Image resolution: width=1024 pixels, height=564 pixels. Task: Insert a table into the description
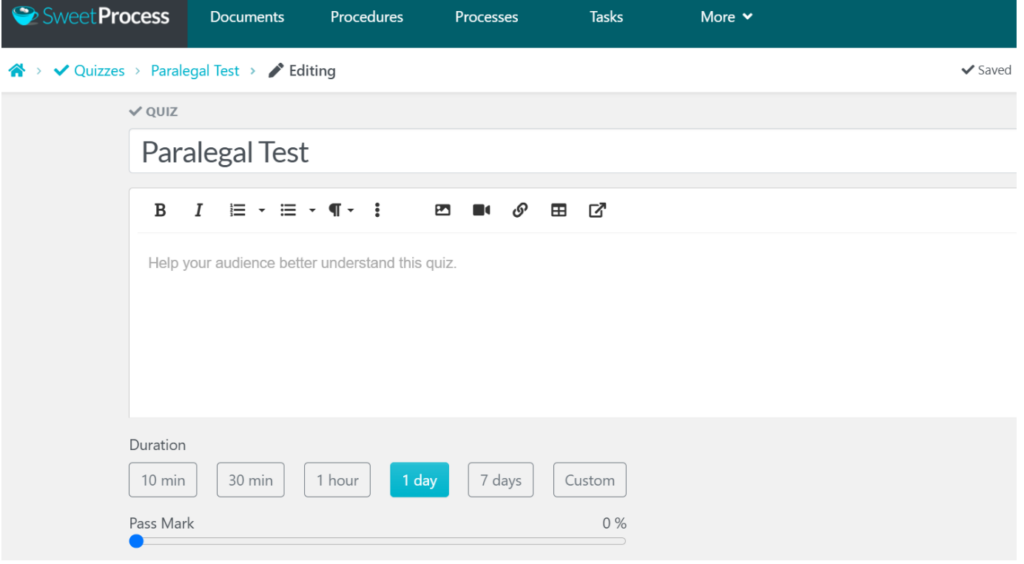pyautogui.click(x=558, y=210)
